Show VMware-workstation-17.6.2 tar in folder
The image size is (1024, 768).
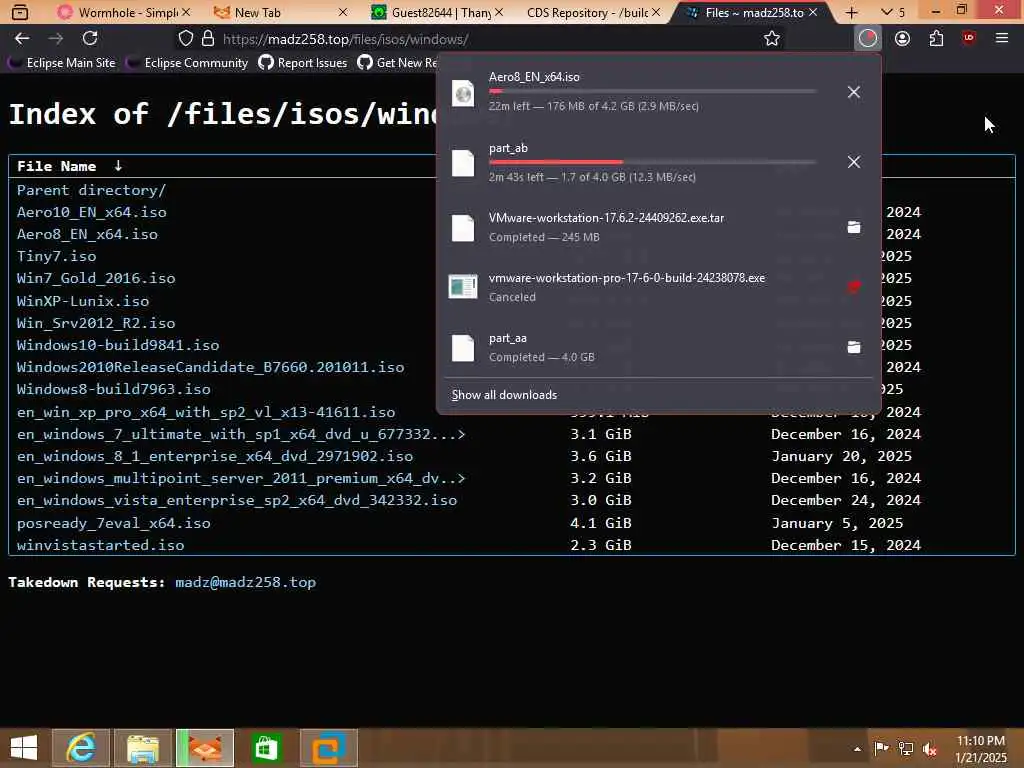pos(854,227)
